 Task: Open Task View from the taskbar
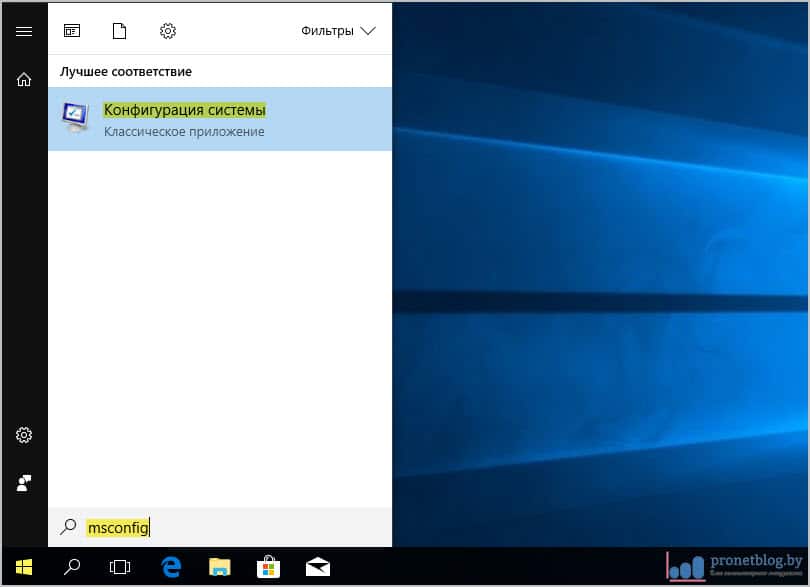coord(120,567)
